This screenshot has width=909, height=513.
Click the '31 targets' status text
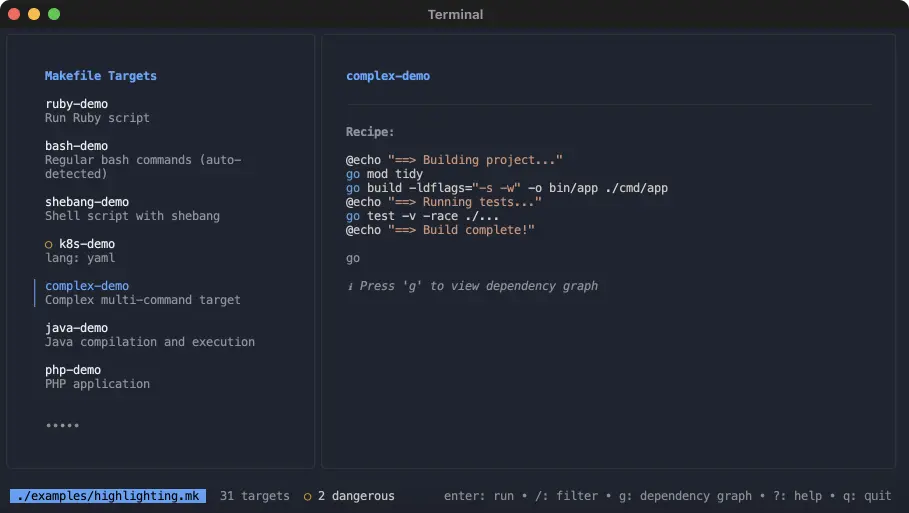click(254, 496)
